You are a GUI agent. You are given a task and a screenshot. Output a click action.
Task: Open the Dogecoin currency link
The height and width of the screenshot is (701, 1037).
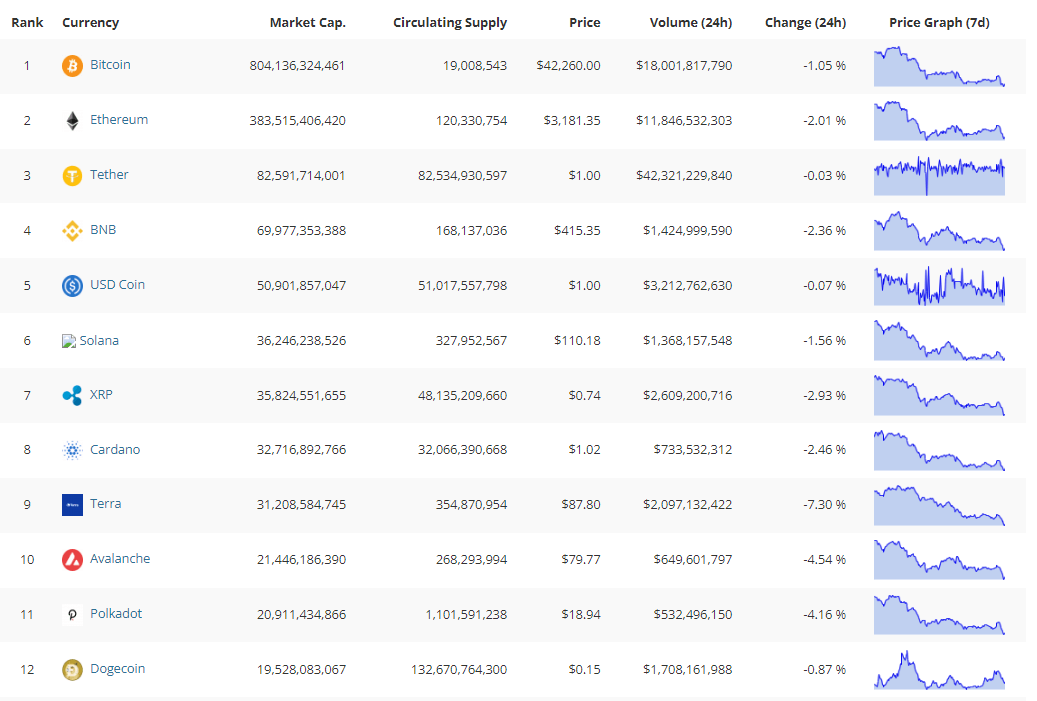[x=118, y=668]
